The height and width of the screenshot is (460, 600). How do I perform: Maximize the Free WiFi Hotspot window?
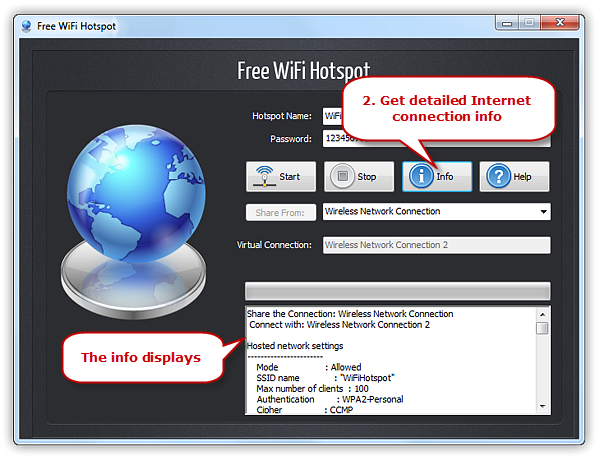[x=529, y=23]
